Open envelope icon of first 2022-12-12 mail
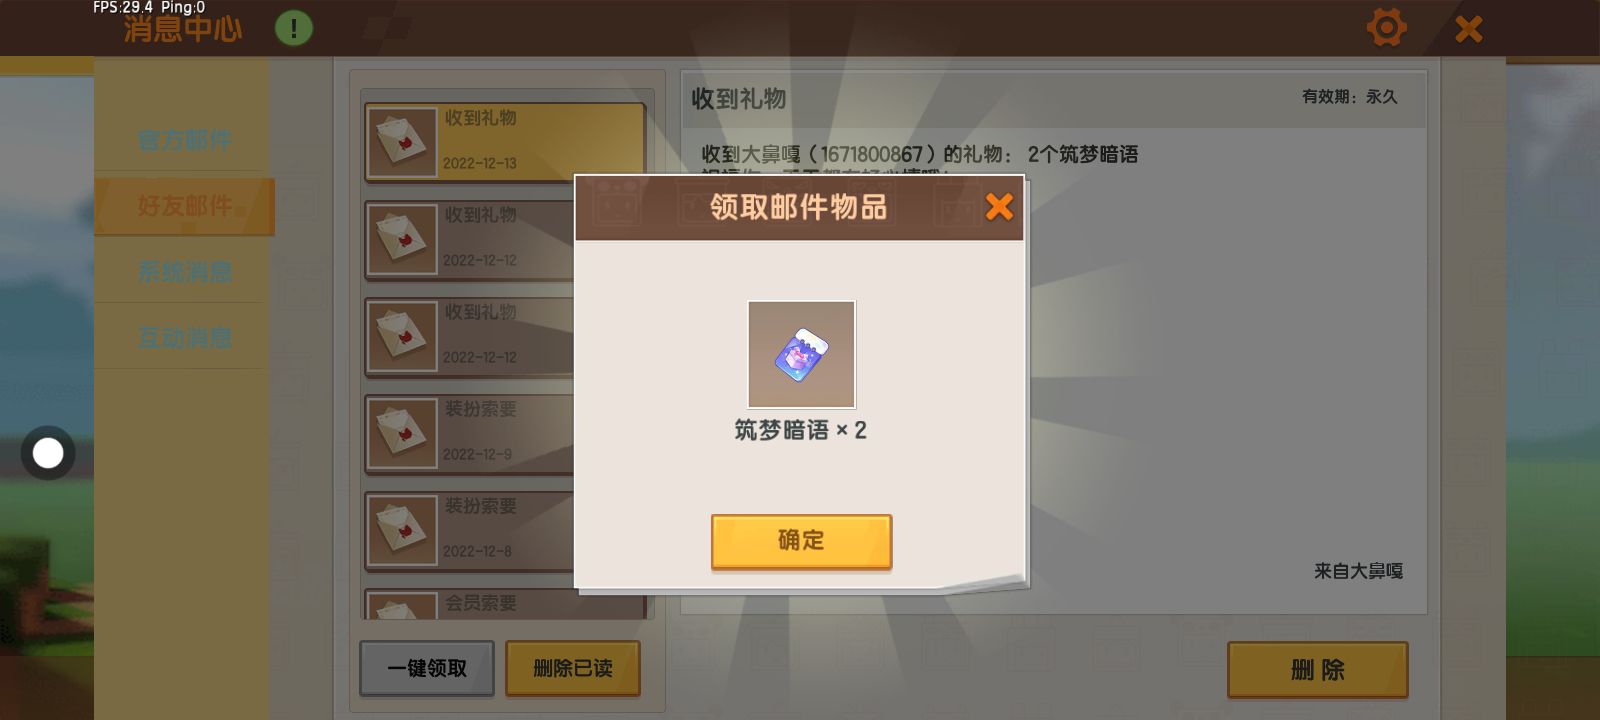 tap(402, 239)
